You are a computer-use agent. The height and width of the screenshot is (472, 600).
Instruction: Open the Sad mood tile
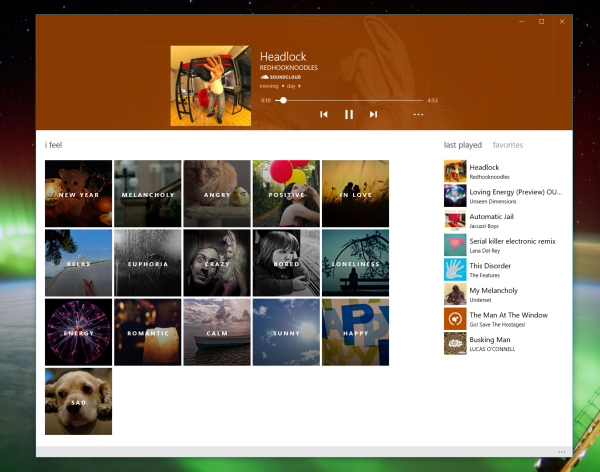tap(79, 401)
